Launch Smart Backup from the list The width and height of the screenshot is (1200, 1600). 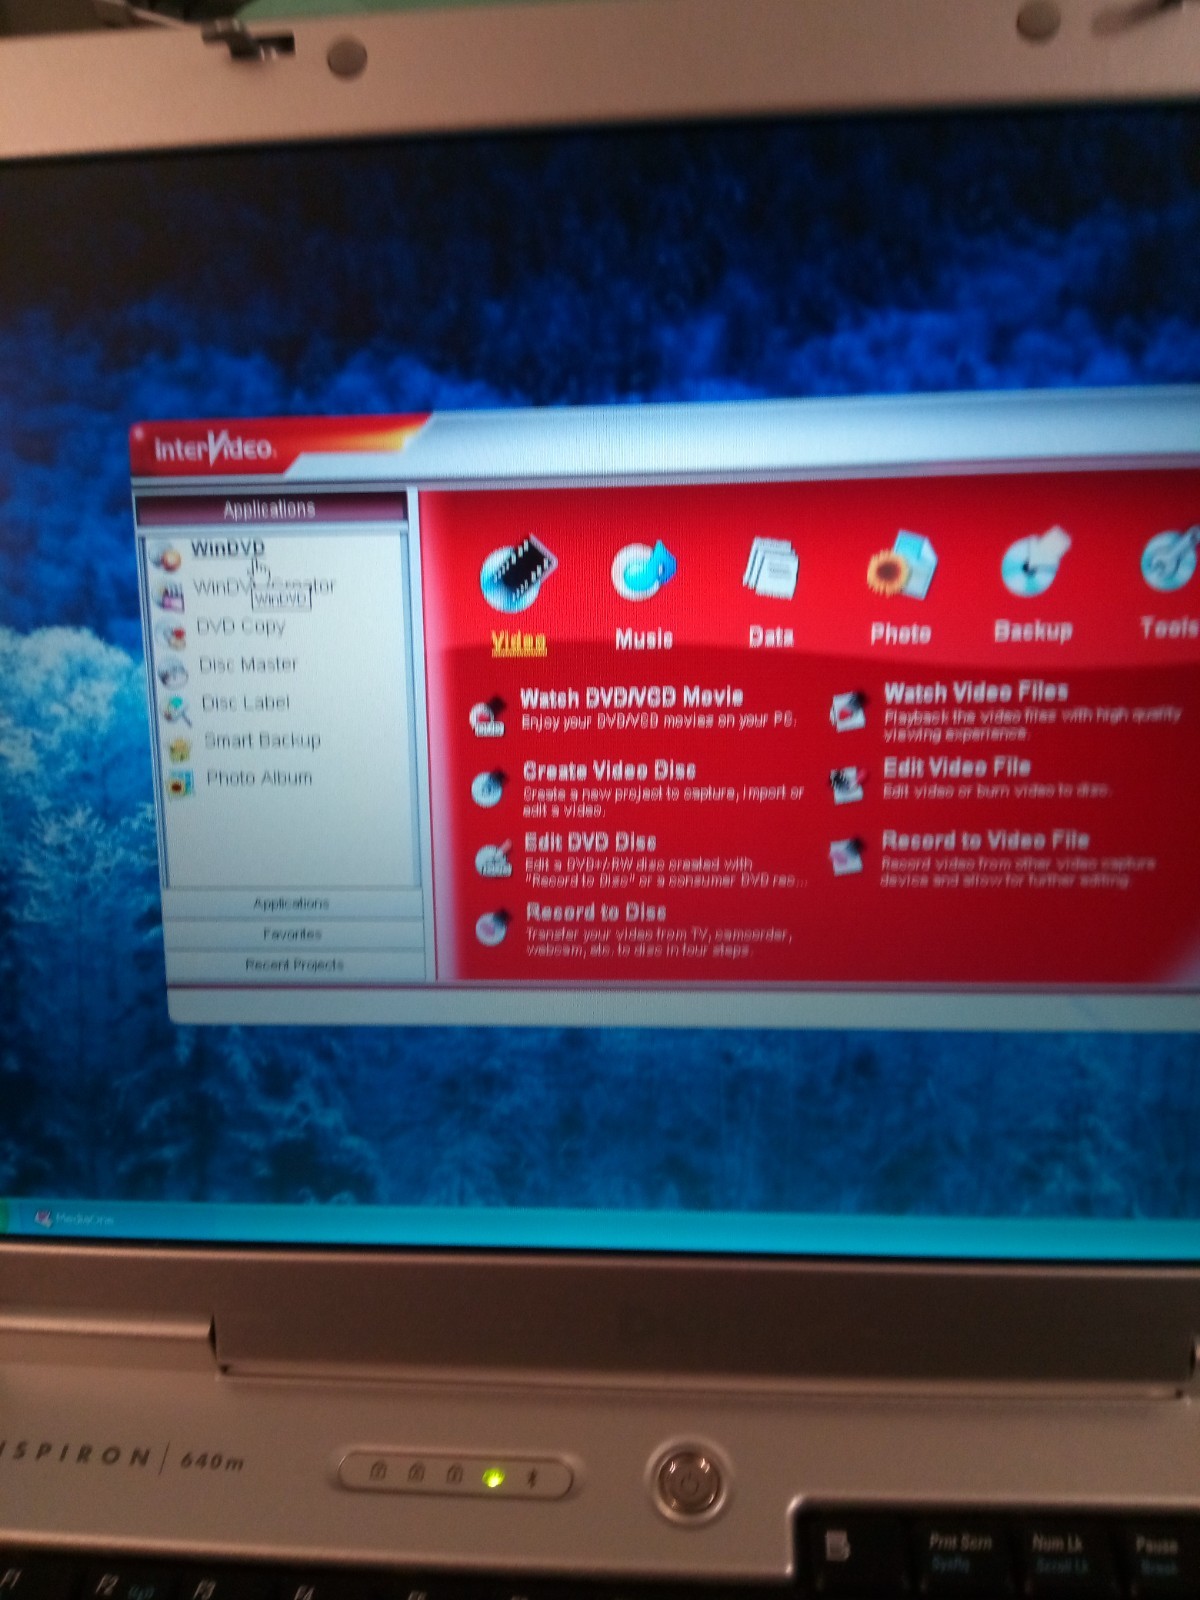(x=262, y=740)
